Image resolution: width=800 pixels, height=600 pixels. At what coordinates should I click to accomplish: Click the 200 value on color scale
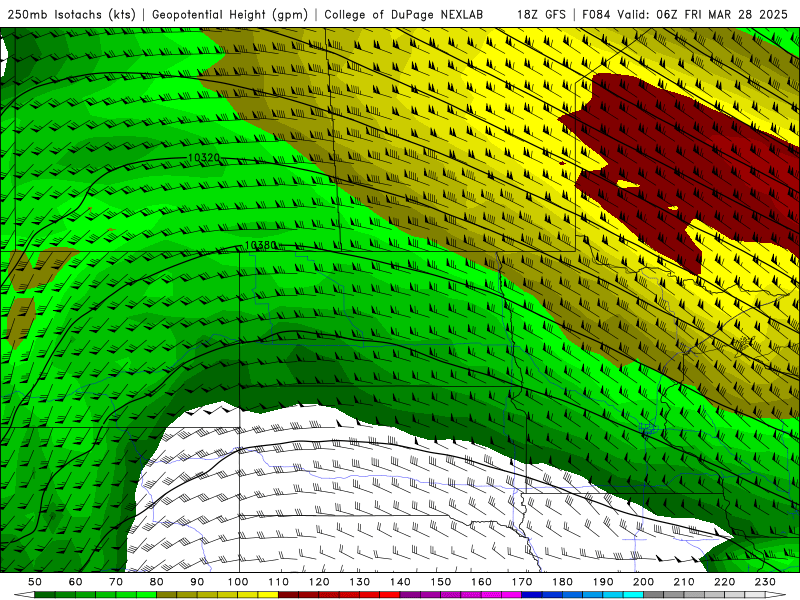[643, 582]
